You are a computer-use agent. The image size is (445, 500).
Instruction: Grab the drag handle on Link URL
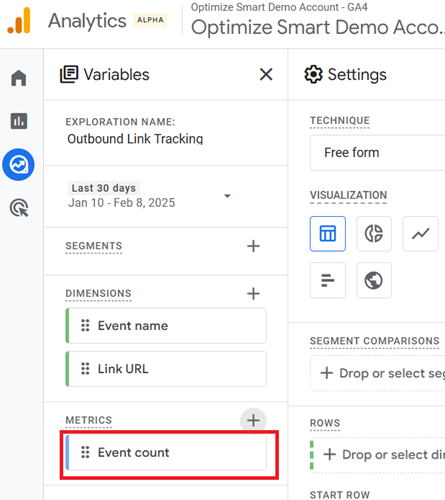point(85,369)
